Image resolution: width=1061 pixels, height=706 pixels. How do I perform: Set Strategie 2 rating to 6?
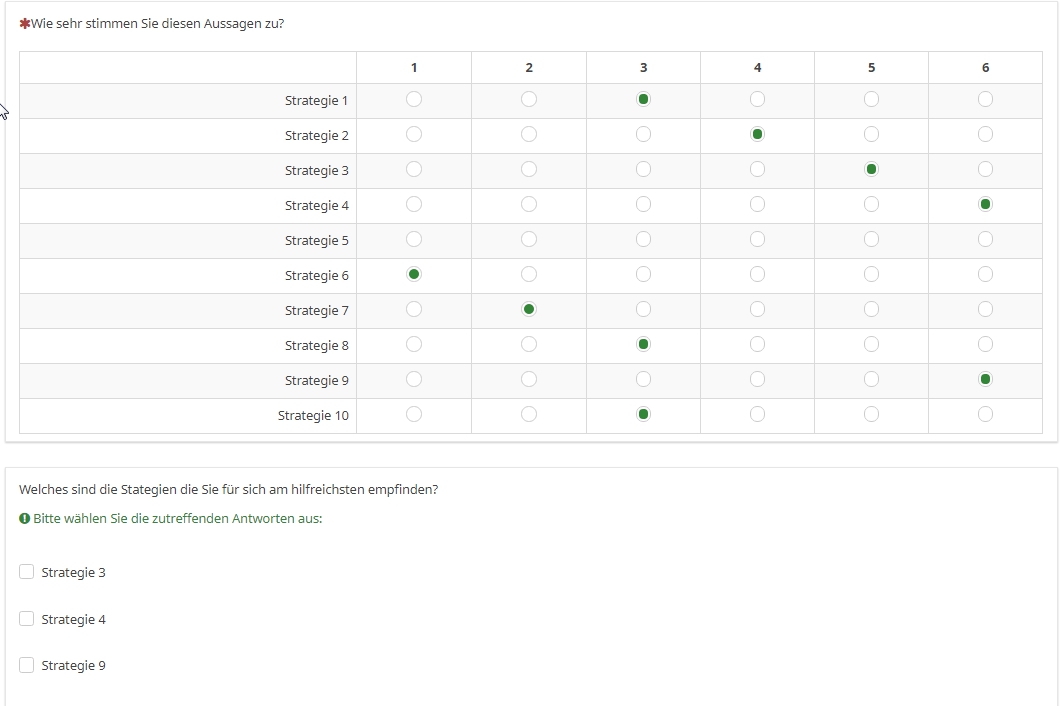tap(985, 134)
